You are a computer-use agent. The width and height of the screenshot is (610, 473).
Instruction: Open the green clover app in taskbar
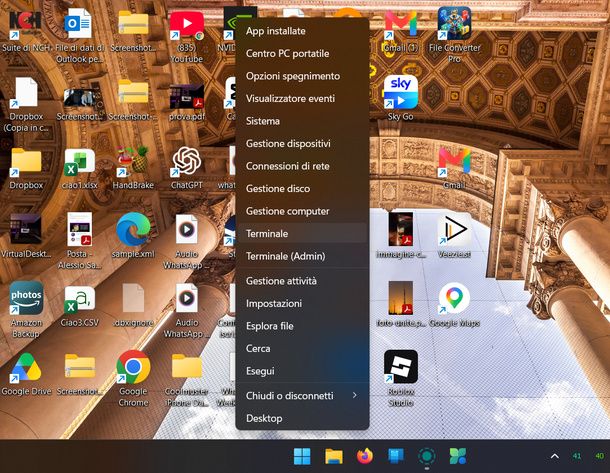pyautogui.click(x=458, y=456)
